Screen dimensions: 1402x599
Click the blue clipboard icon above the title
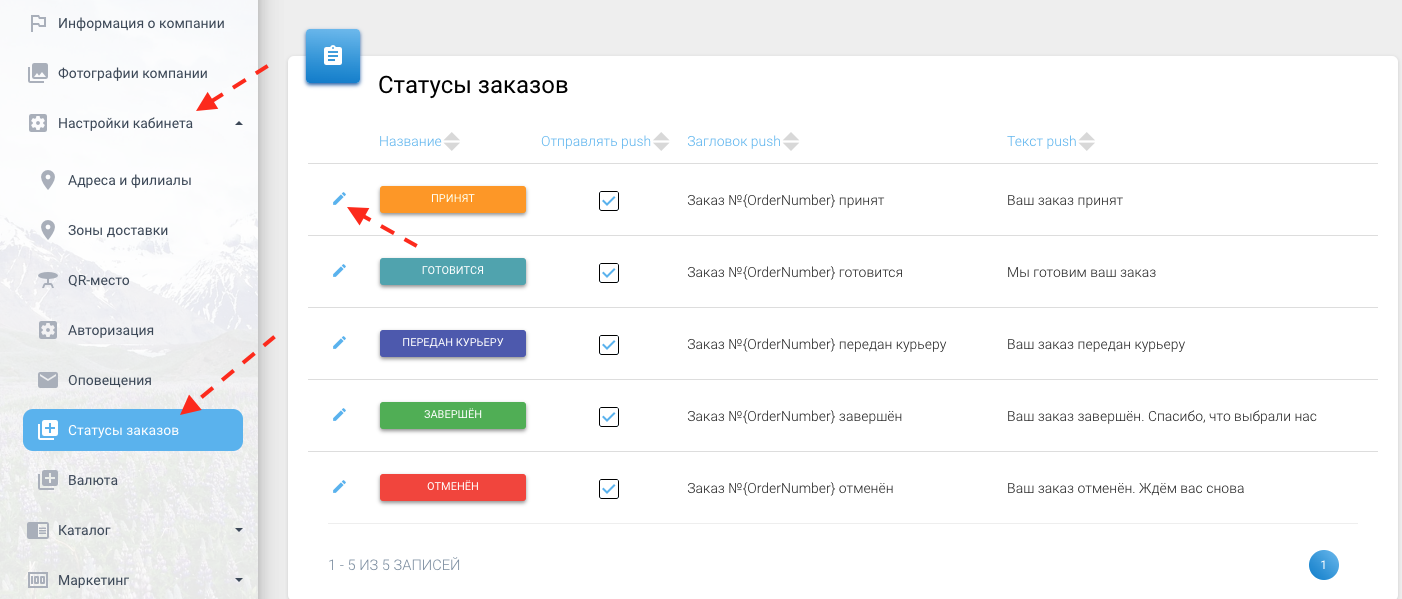tap(333, 57)
